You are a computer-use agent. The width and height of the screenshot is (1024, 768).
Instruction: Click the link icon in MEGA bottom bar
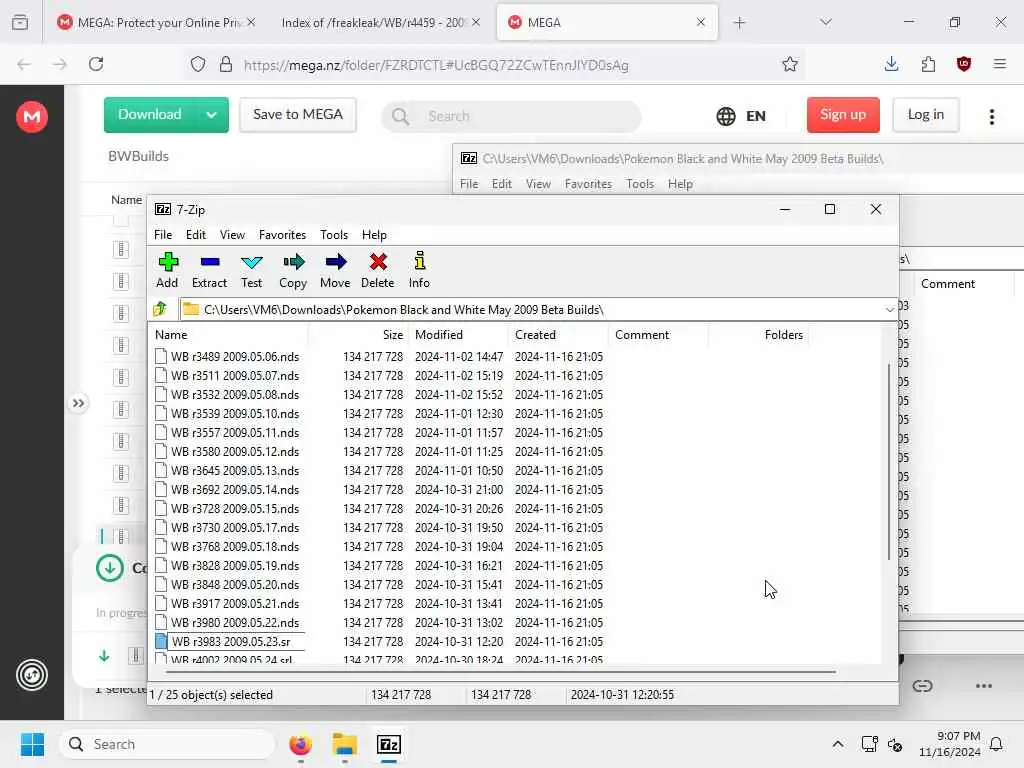[x=922, y=686]
